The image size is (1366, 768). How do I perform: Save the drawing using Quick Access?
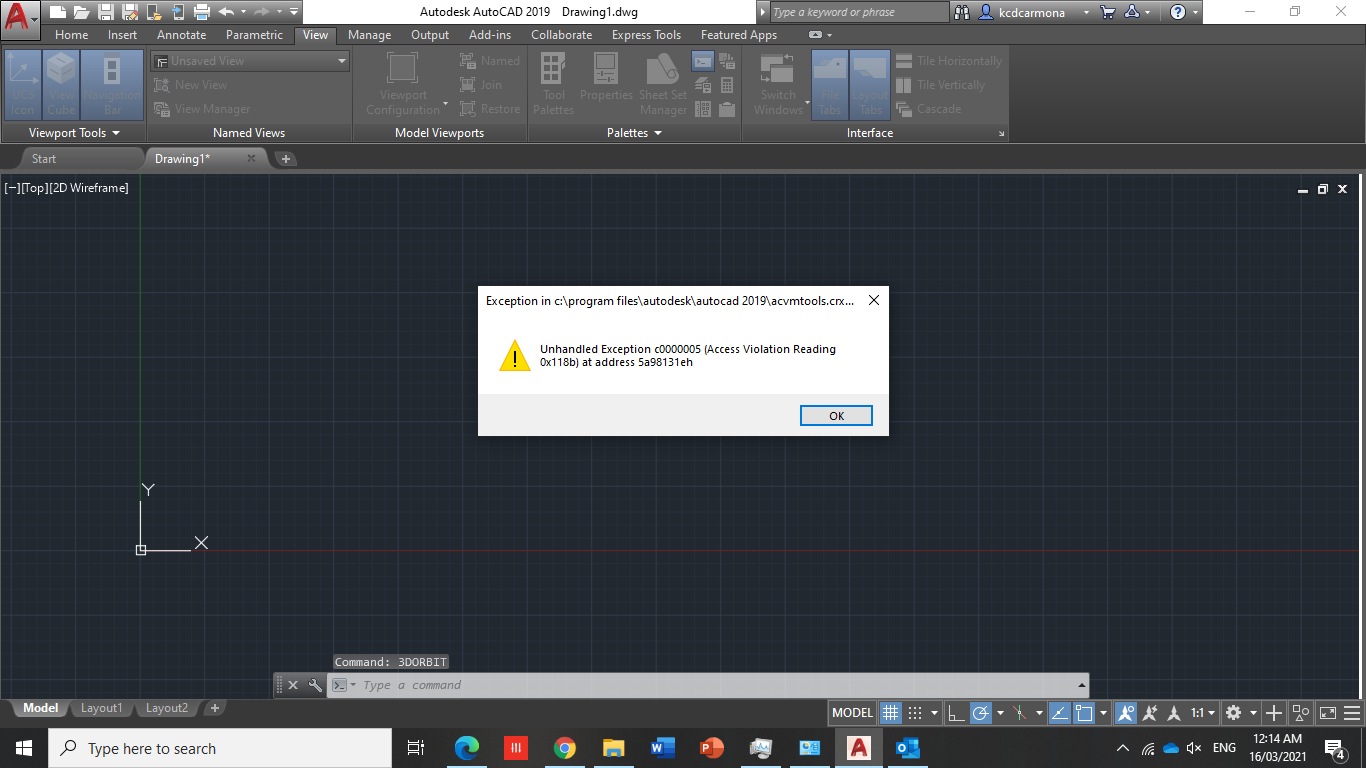(x=105, y=12)
